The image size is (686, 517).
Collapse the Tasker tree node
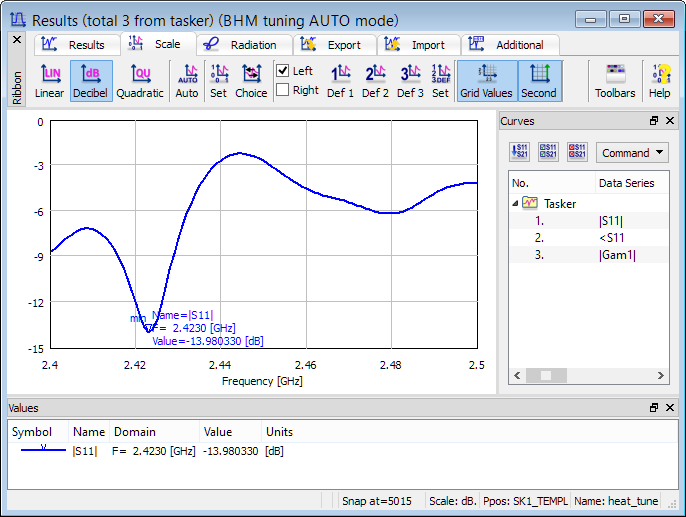coord(516,203)
